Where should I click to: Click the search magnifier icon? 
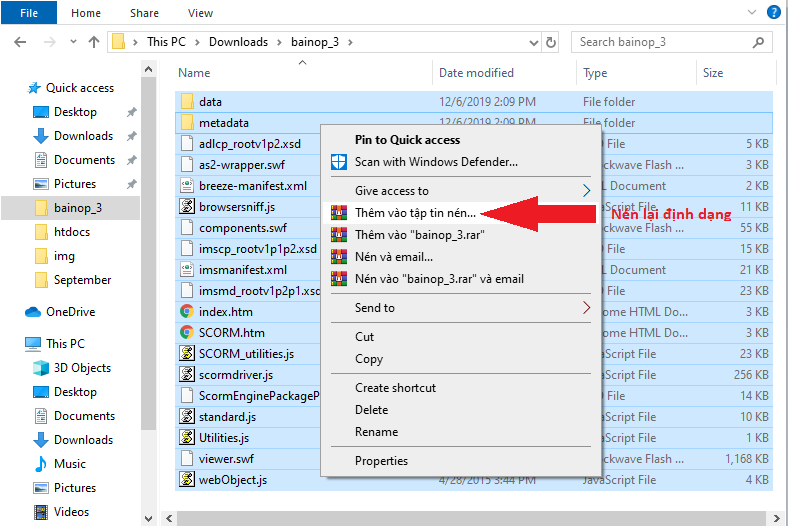point(758,42)
